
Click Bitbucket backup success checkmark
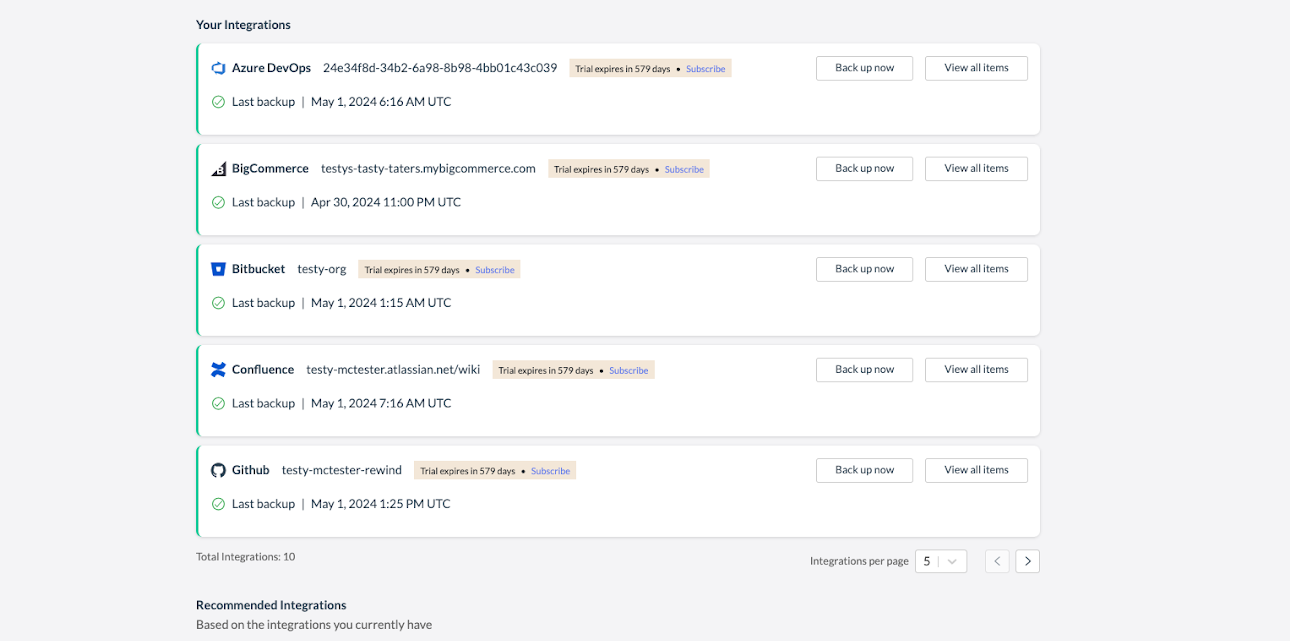pos(218,303)
